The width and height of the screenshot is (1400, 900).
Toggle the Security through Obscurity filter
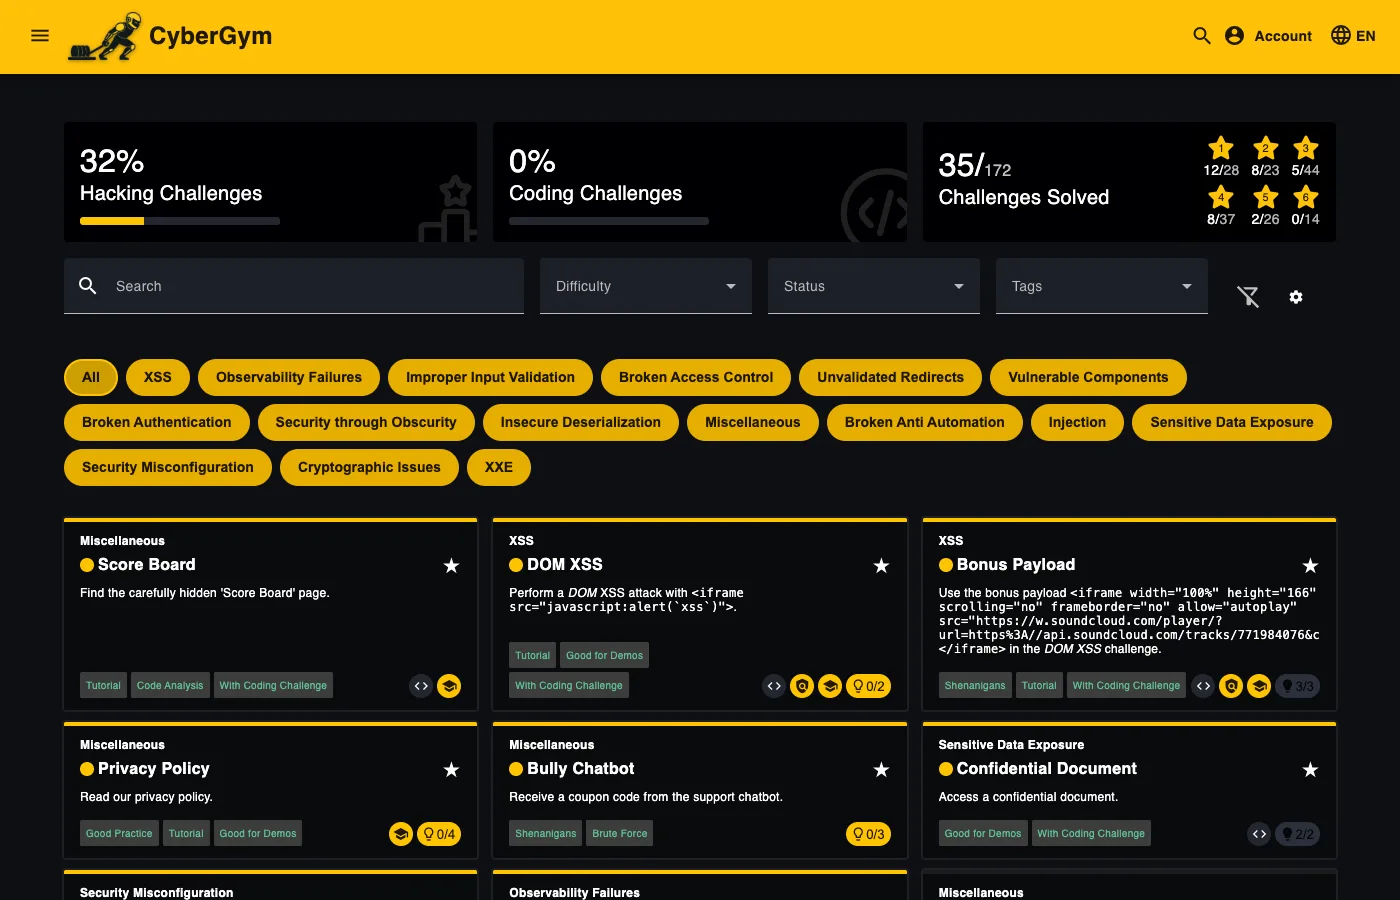366,422
